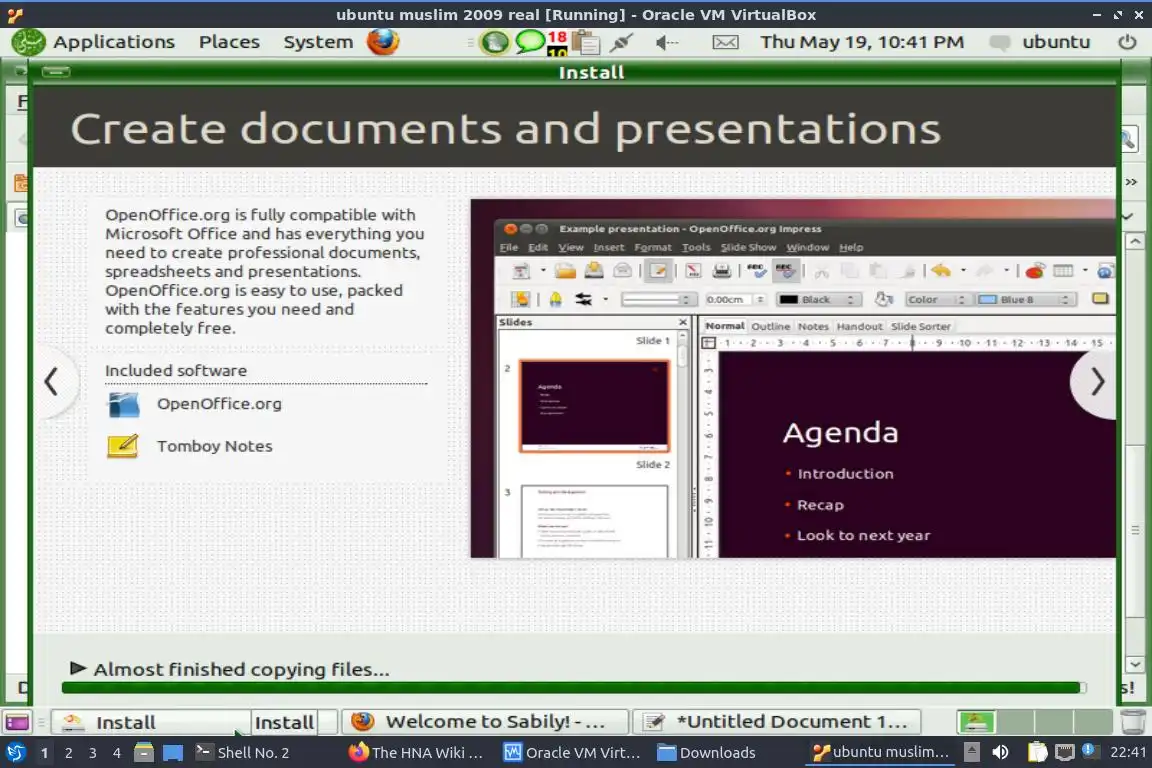Open the host application launcher icon
Viewport: 1152px width, 768px height.
pos(15,753)
